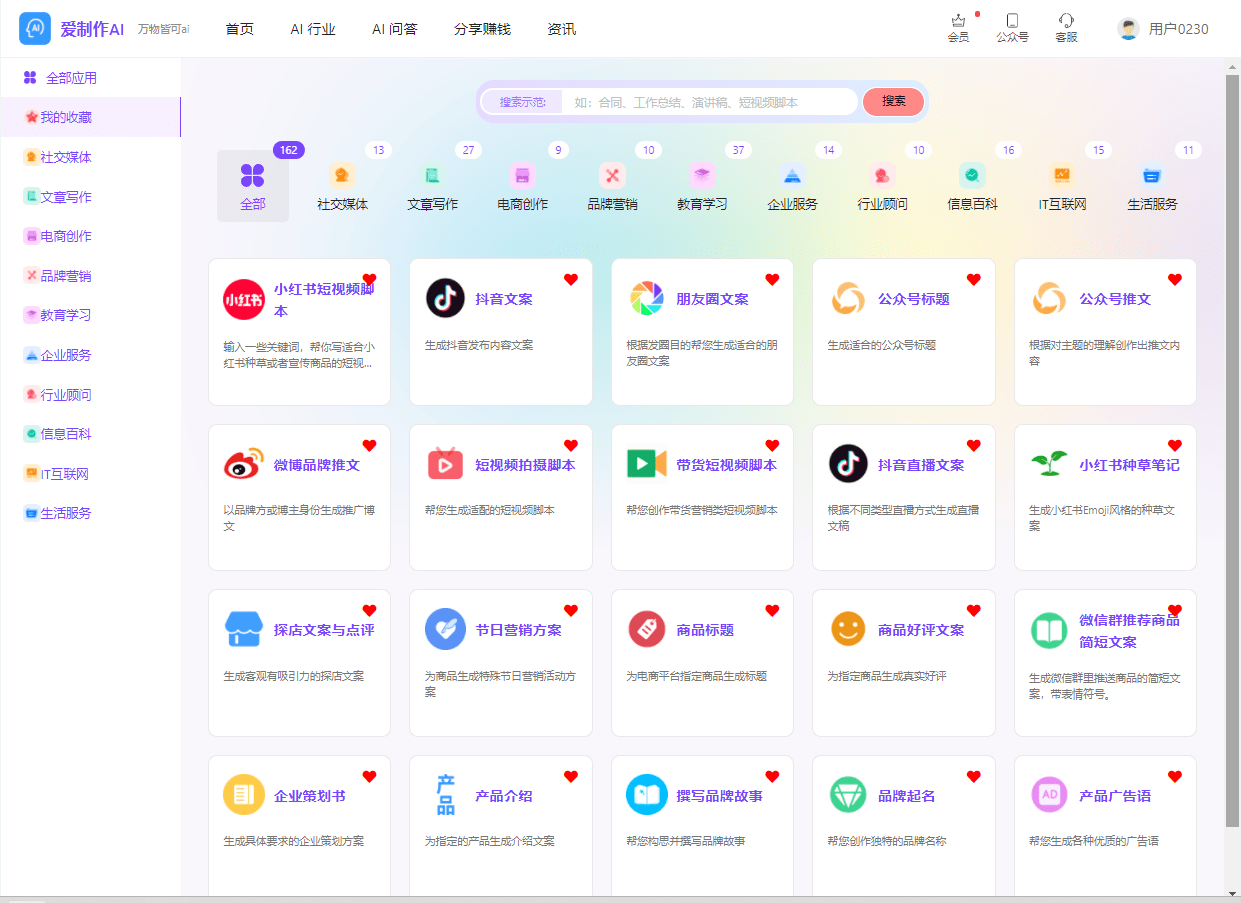Open the AI 问答 menu item

click(394, 29)
